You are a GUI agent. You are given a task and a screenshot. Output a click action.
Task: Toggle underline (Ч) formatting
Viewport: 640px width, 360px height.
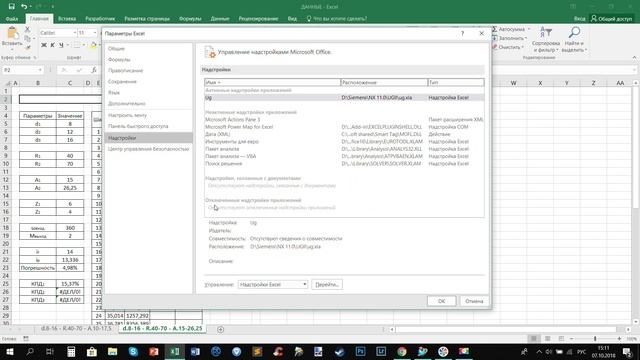tap(61, 45)
